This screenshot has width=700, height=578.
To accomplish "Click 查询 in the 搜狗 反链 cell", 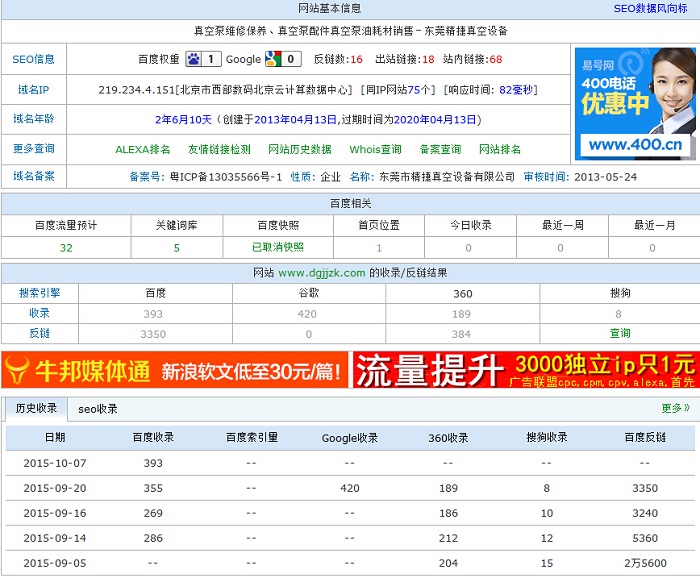I will [x=620, y=333].
